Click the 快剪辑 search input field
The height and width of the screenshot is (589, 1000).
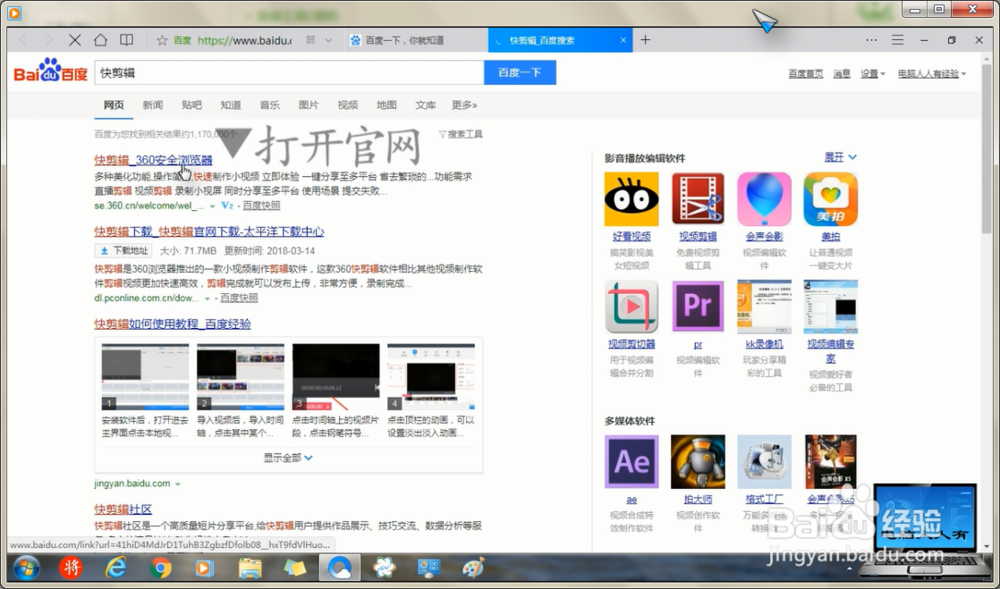coord(289,73)
